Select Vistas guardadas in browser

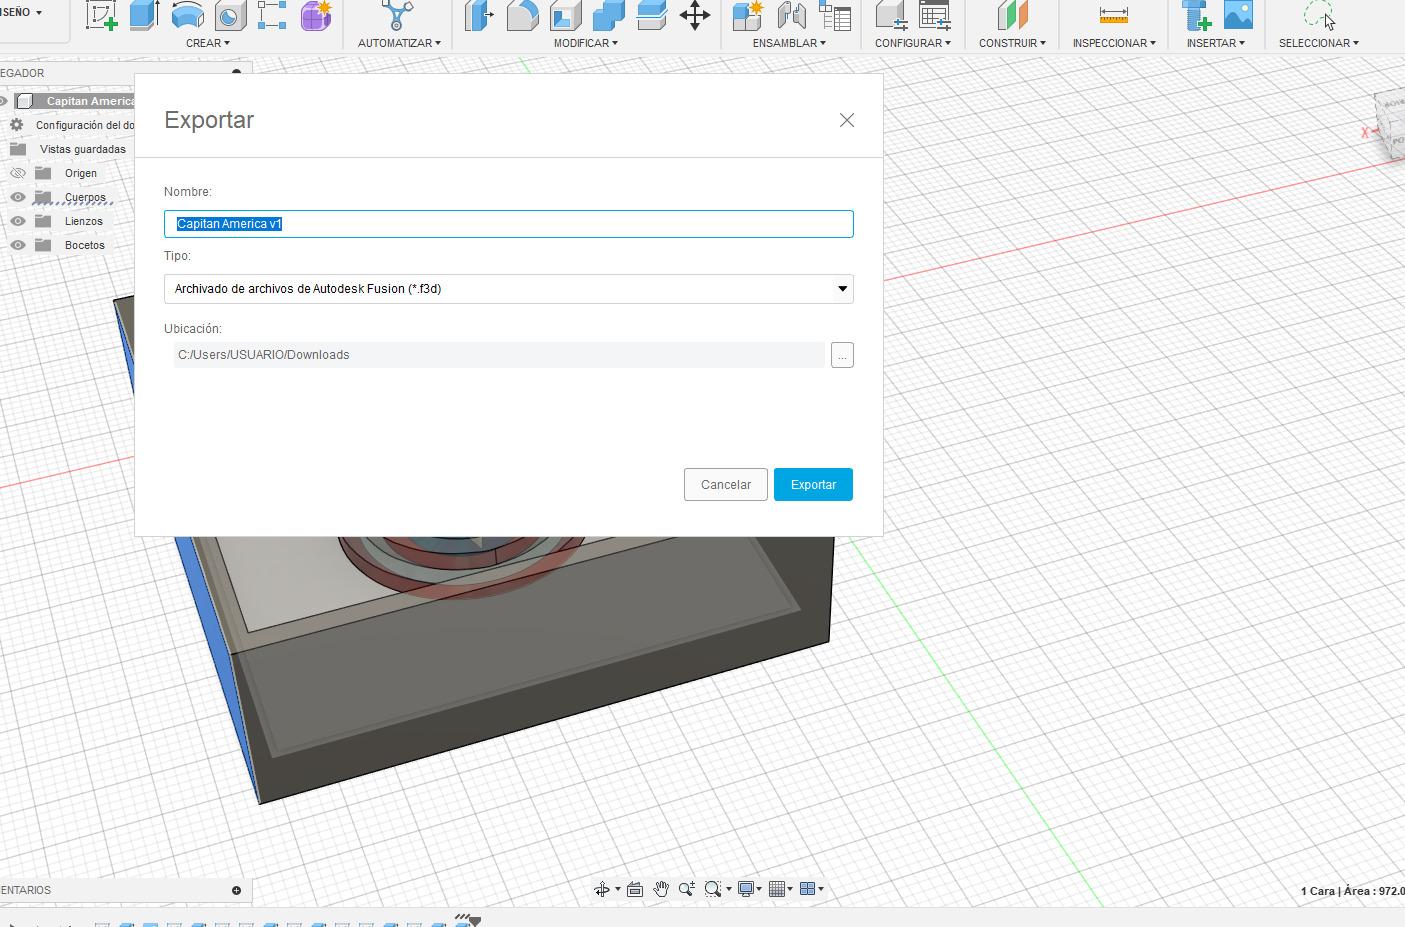[x=83, y=149]
